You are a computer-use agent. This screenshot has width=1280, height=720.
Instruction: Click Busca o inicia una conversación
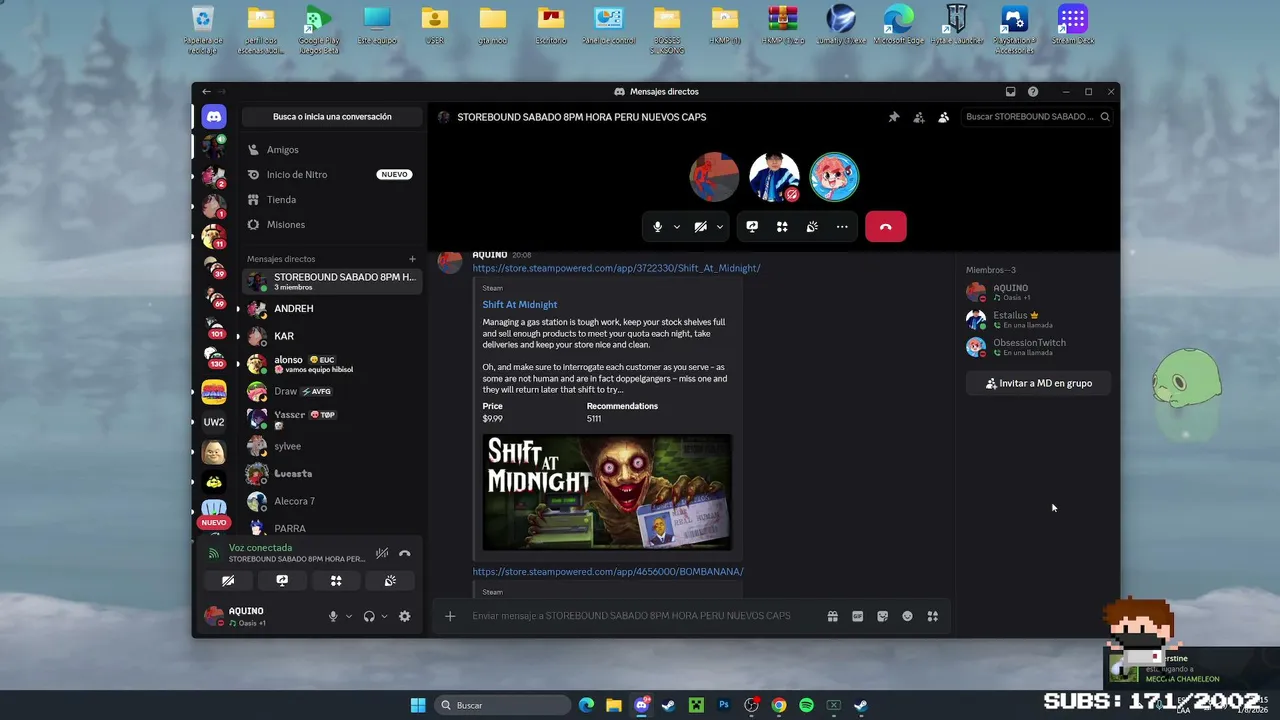[x=332, y=117]
